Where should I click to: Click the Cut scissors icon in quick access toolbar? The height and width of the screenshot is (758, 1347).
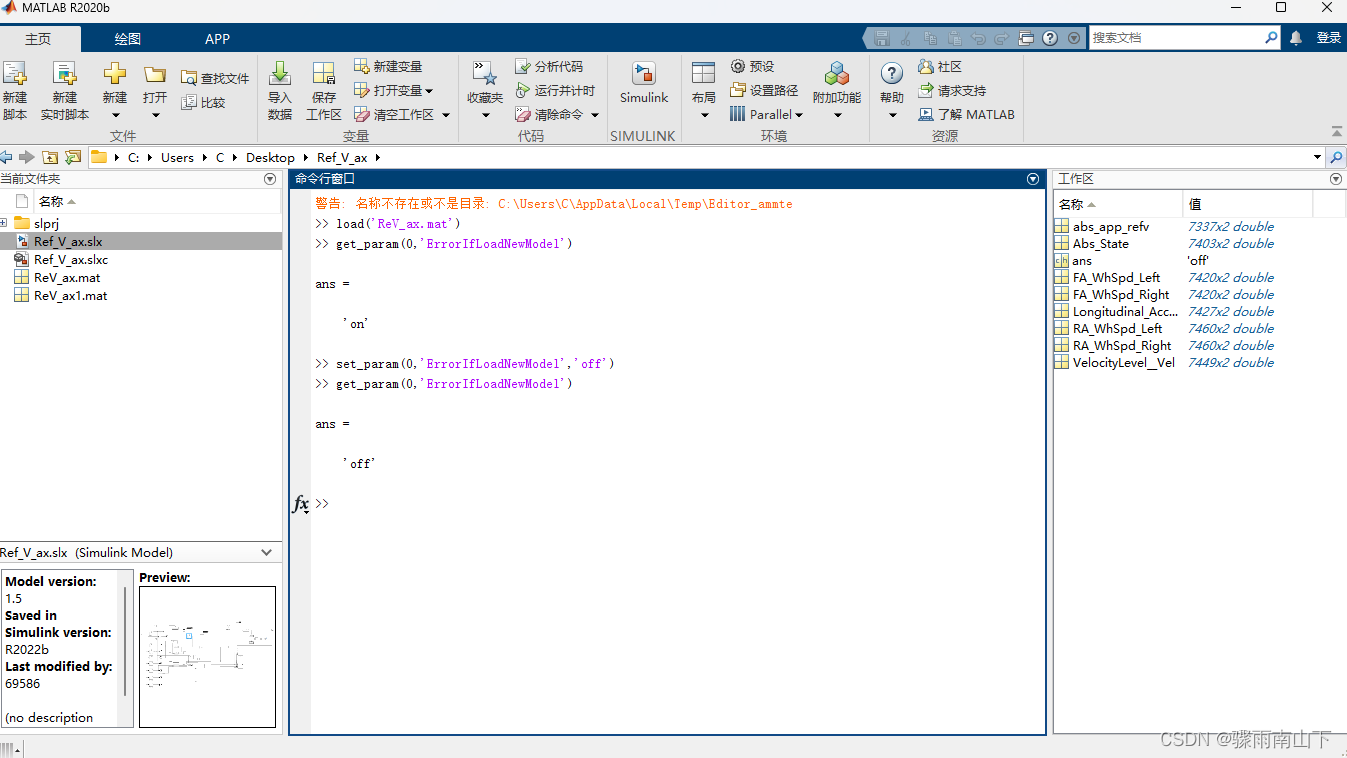point(906,38)
